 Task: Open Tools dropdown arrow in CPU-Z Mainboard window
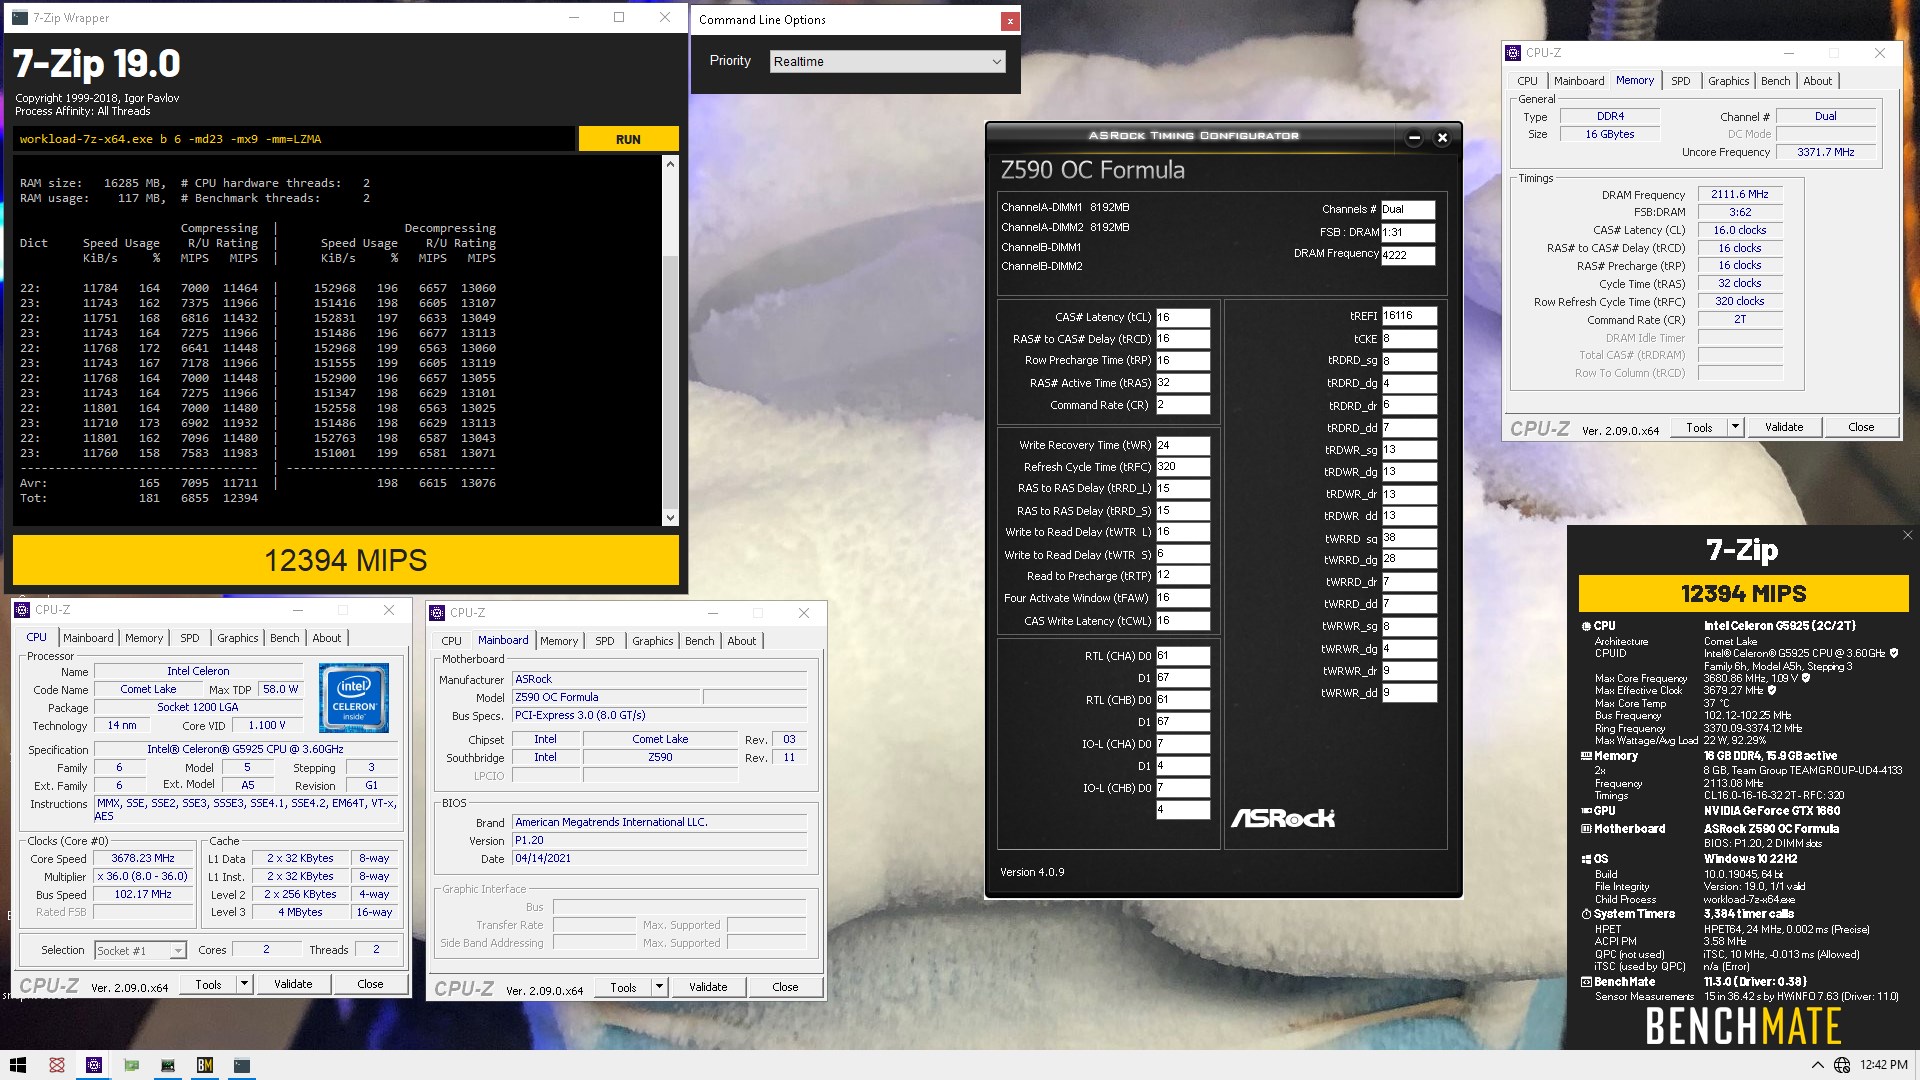[659, 987]
